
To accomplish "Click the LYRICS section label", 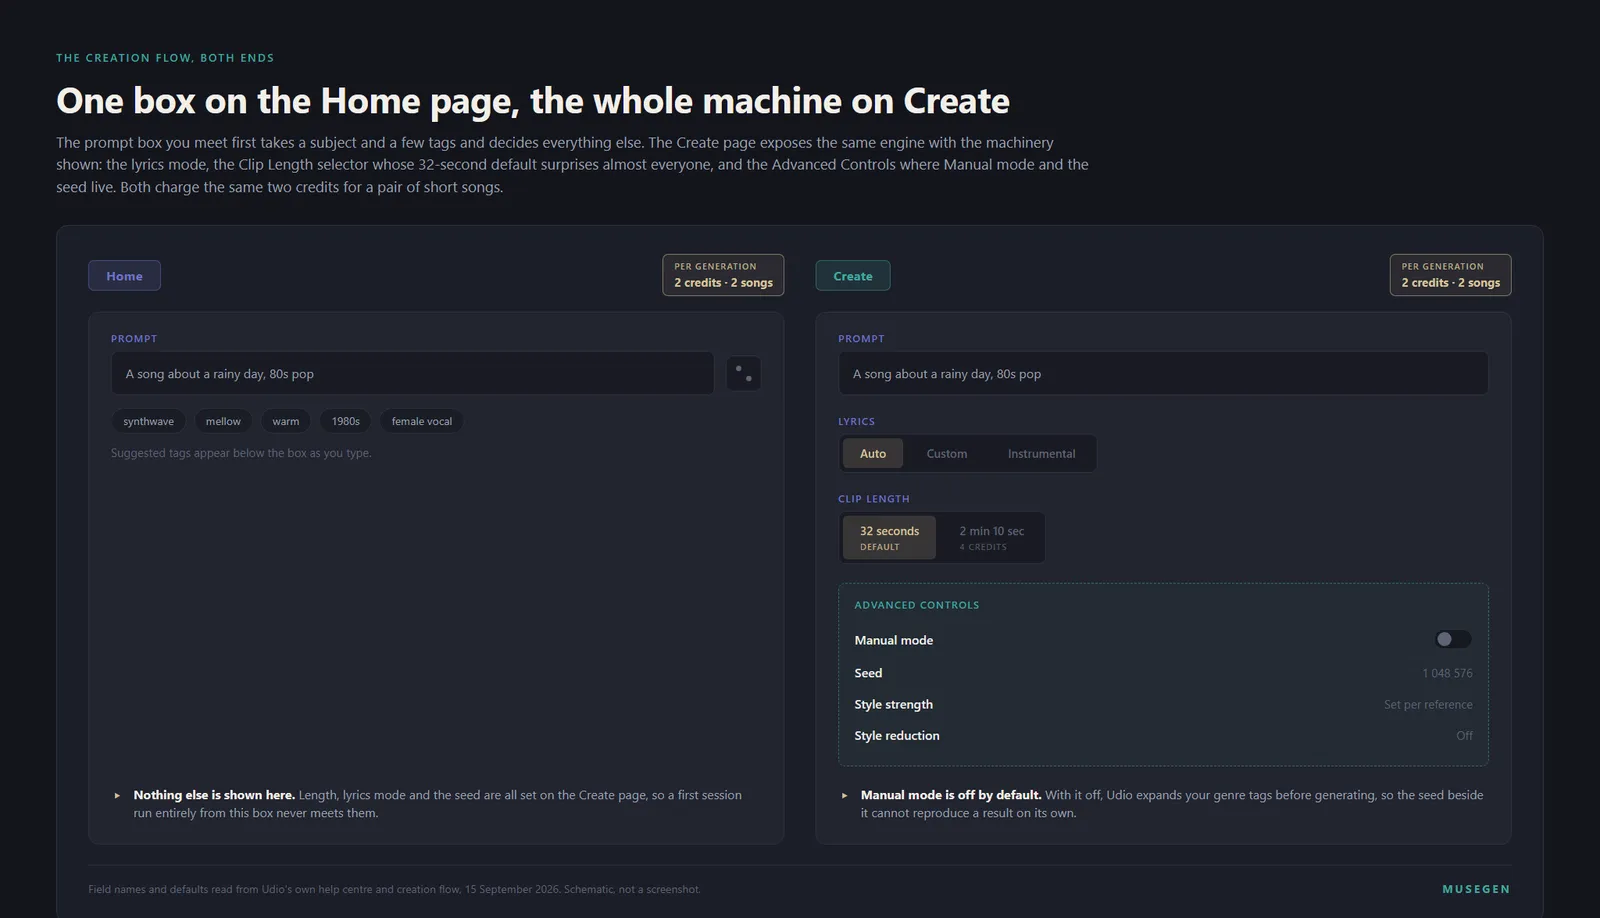I will pos(856,422).
